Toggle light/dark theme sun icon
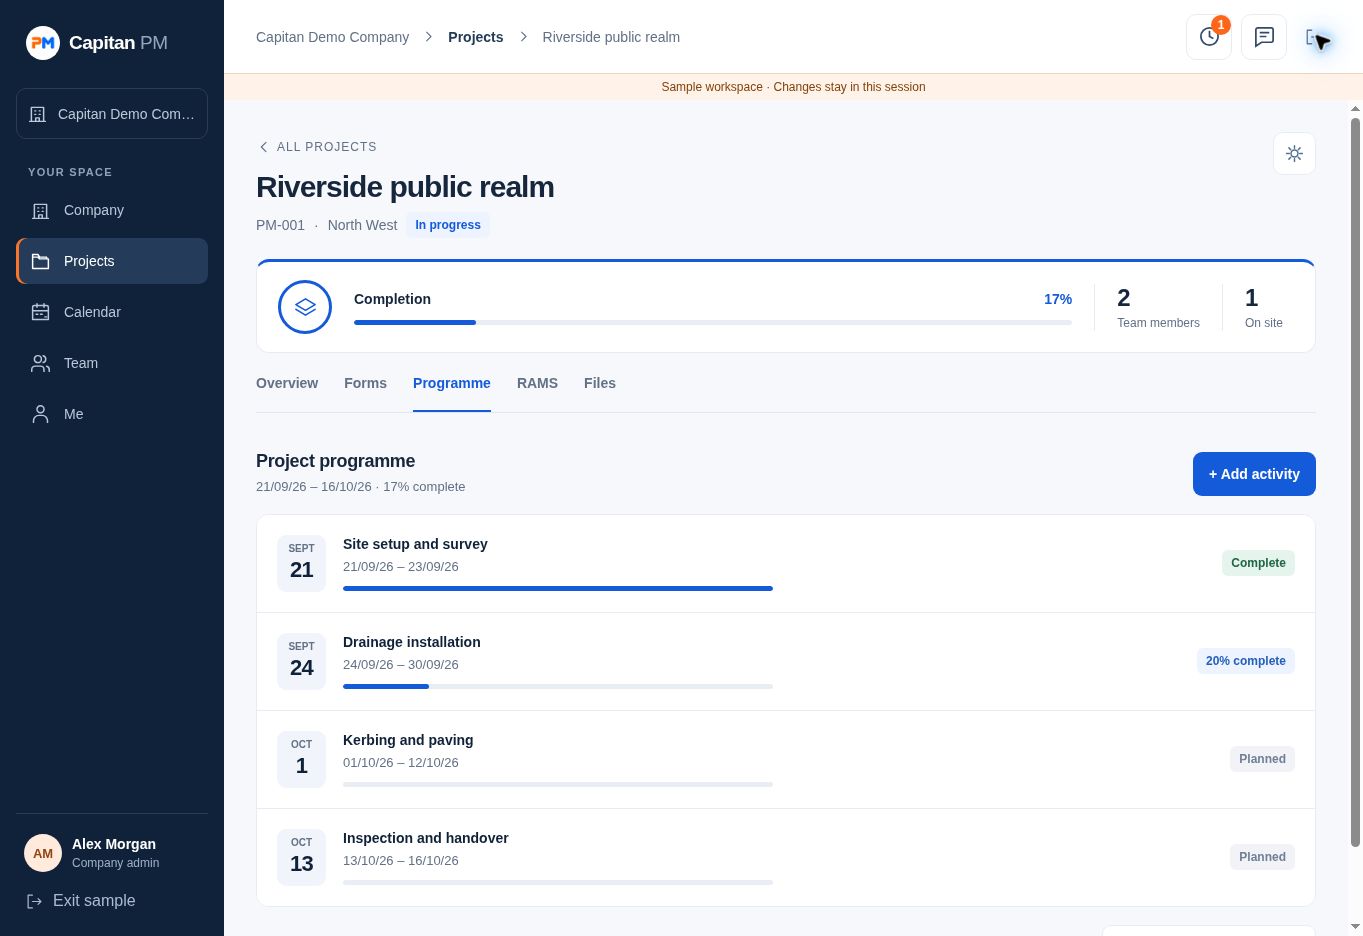The image size is (1363, 936). point(1294,154)
